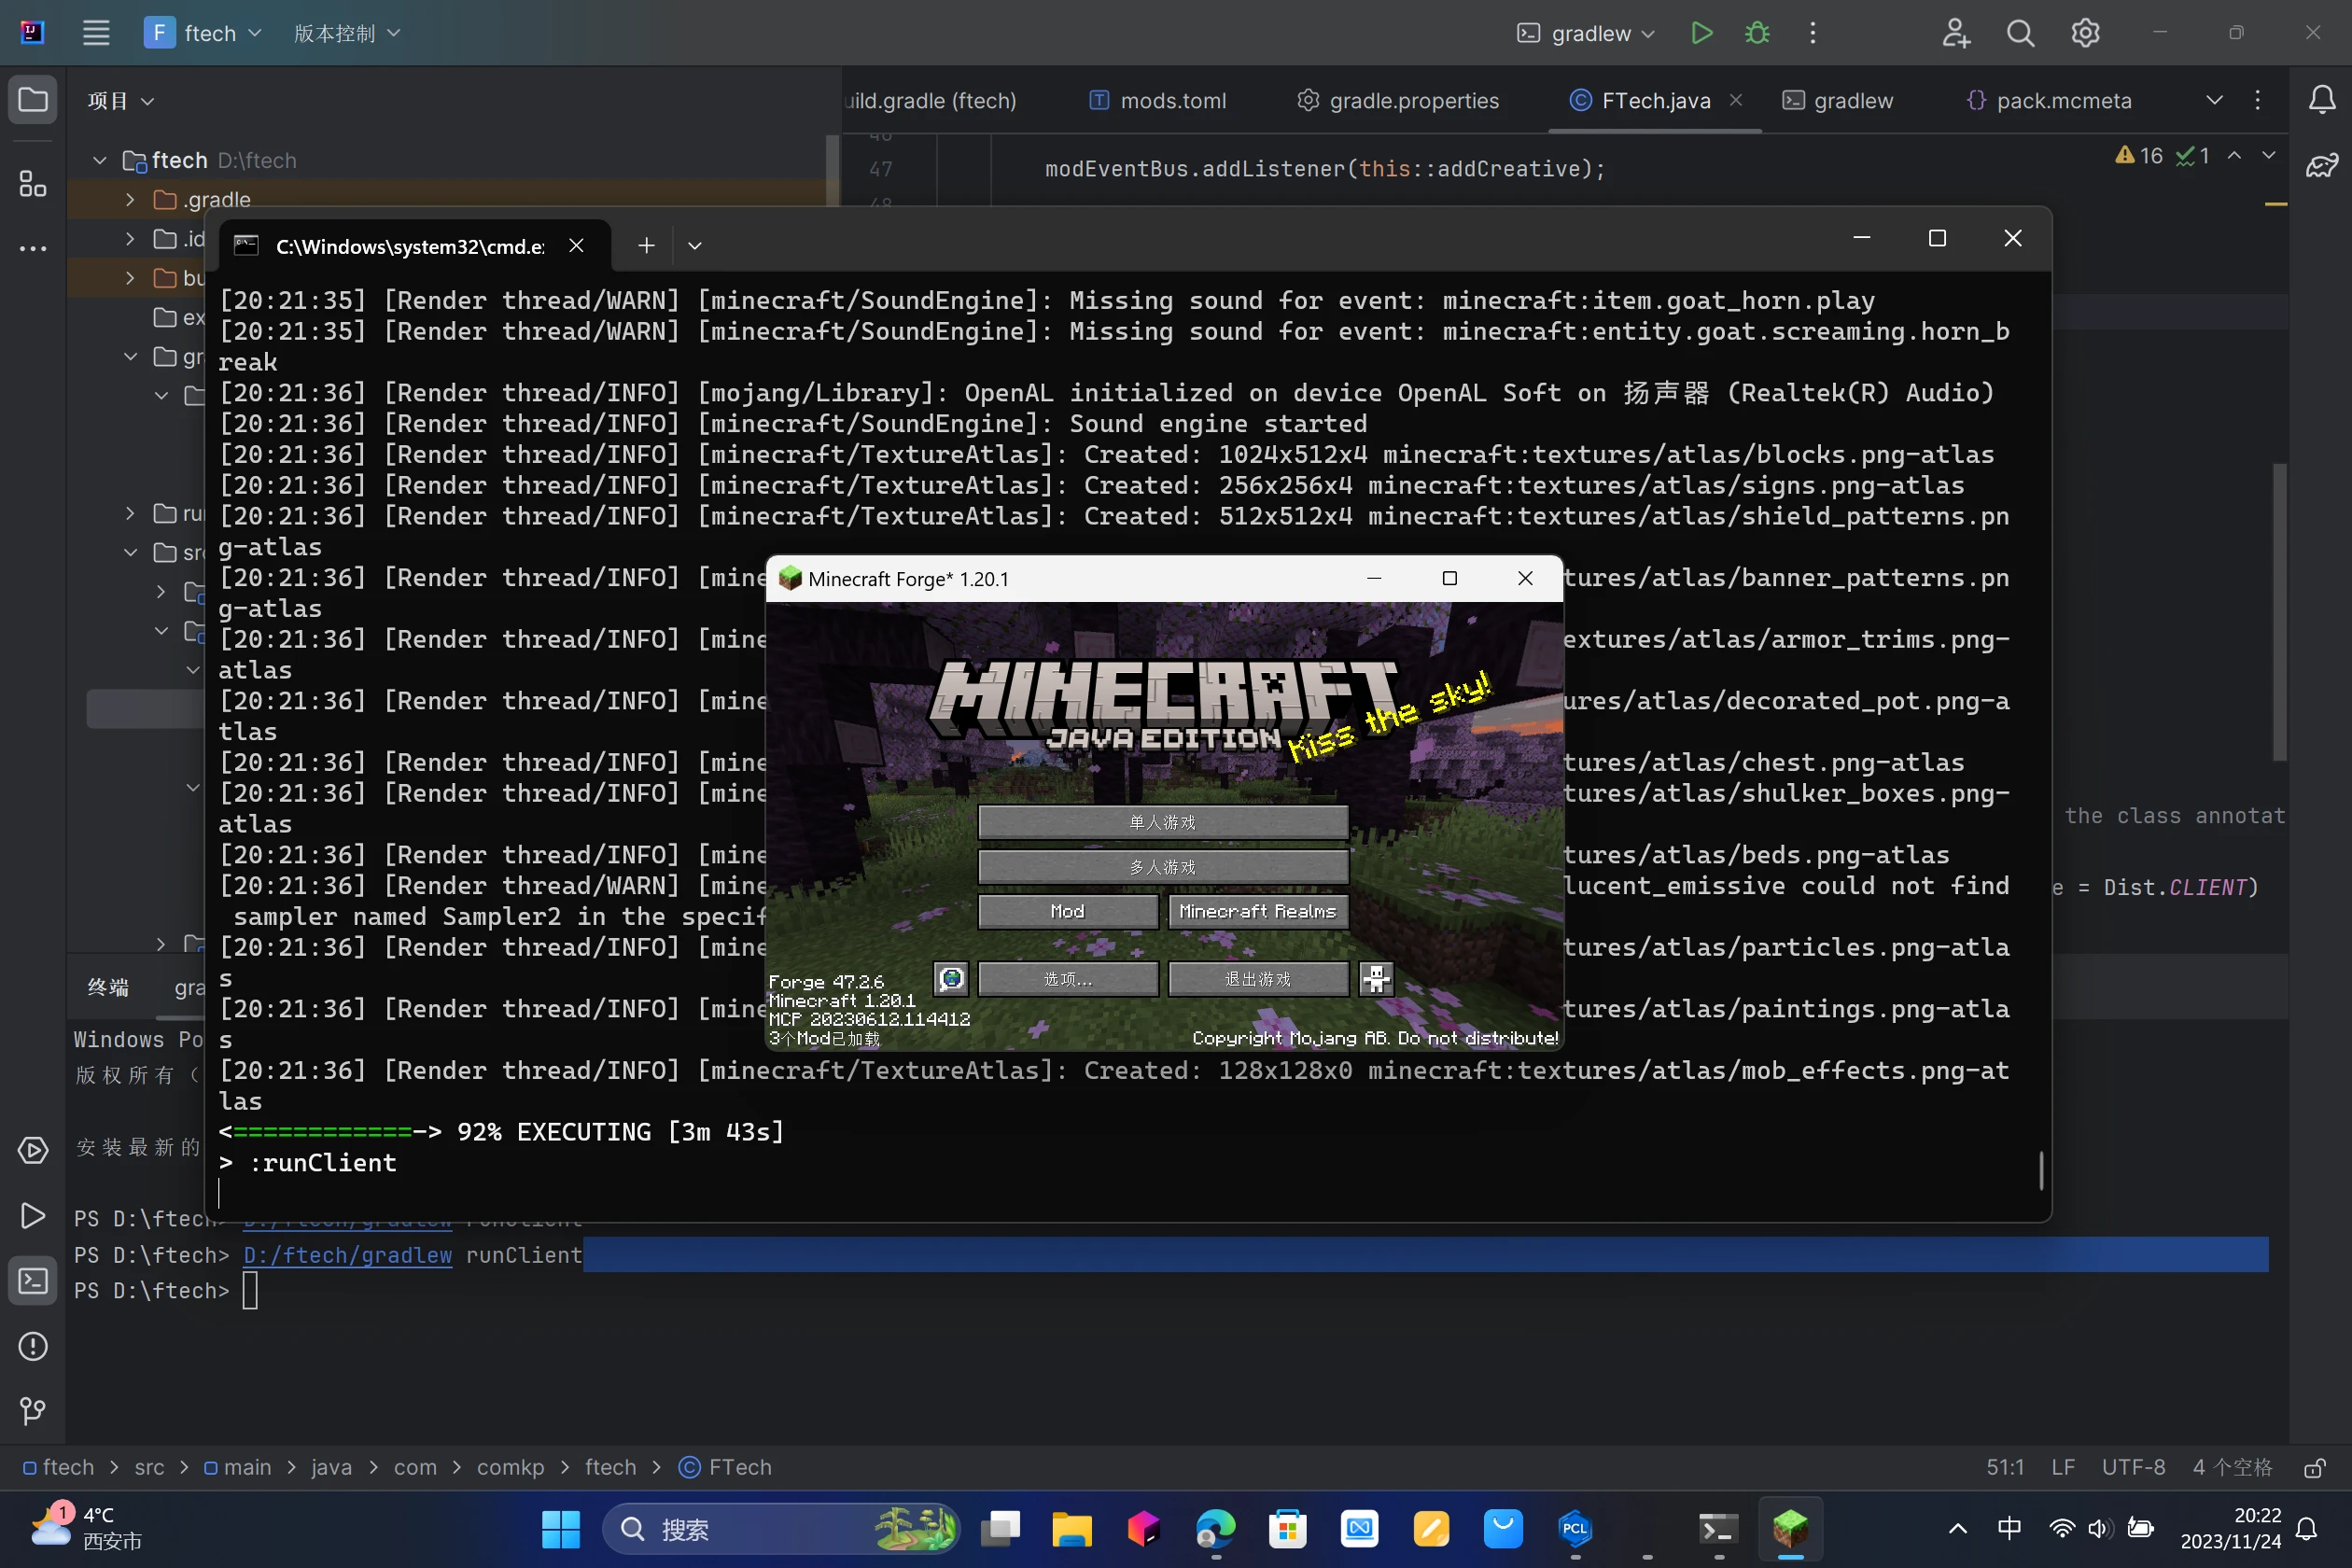Open the IntelliJ main hamburger menu
Screen dimensions: 2352x1568
pyautogui.click(x=96, y=33)
